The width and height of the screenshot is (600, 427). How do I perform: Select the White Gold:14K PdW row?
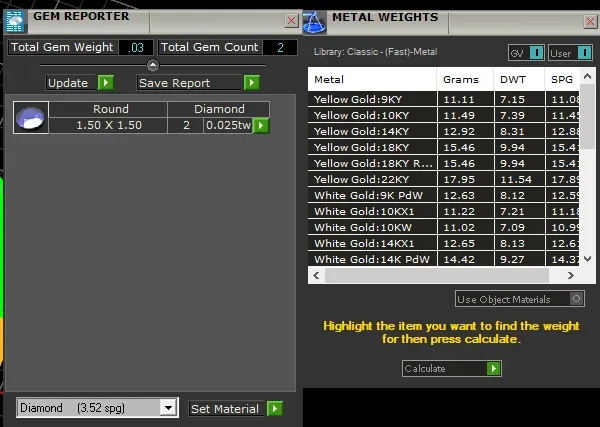[x=444, y=259]
